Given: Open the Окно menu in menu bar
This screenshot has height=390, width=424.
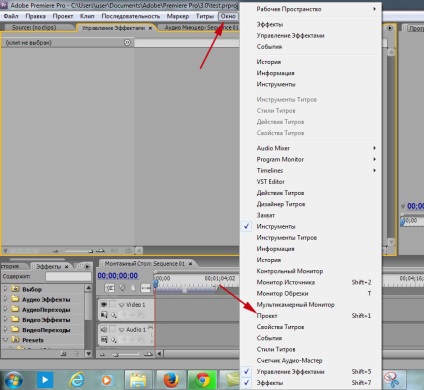Looking at the screenshot, I should (228, 16).
